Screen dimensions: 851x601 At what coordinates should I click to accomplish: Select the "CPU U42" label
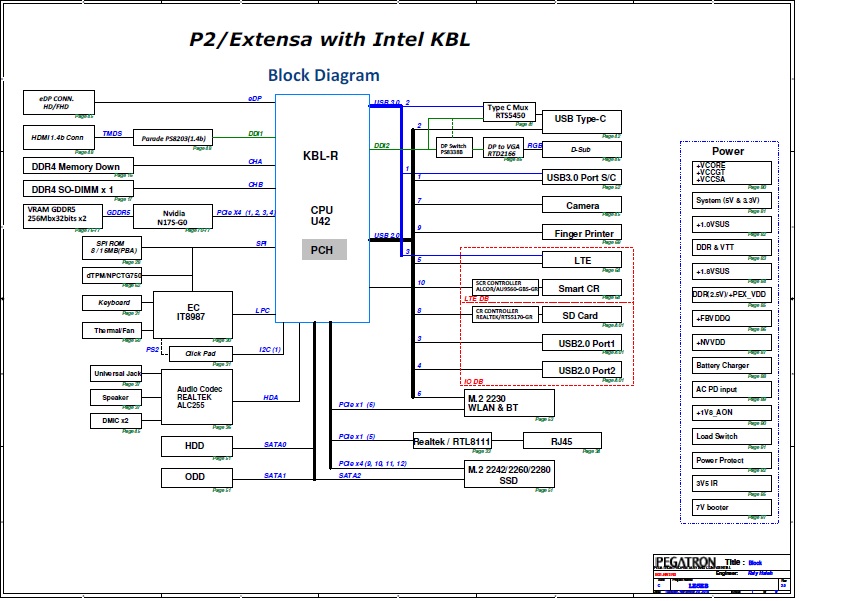[321, 216]
